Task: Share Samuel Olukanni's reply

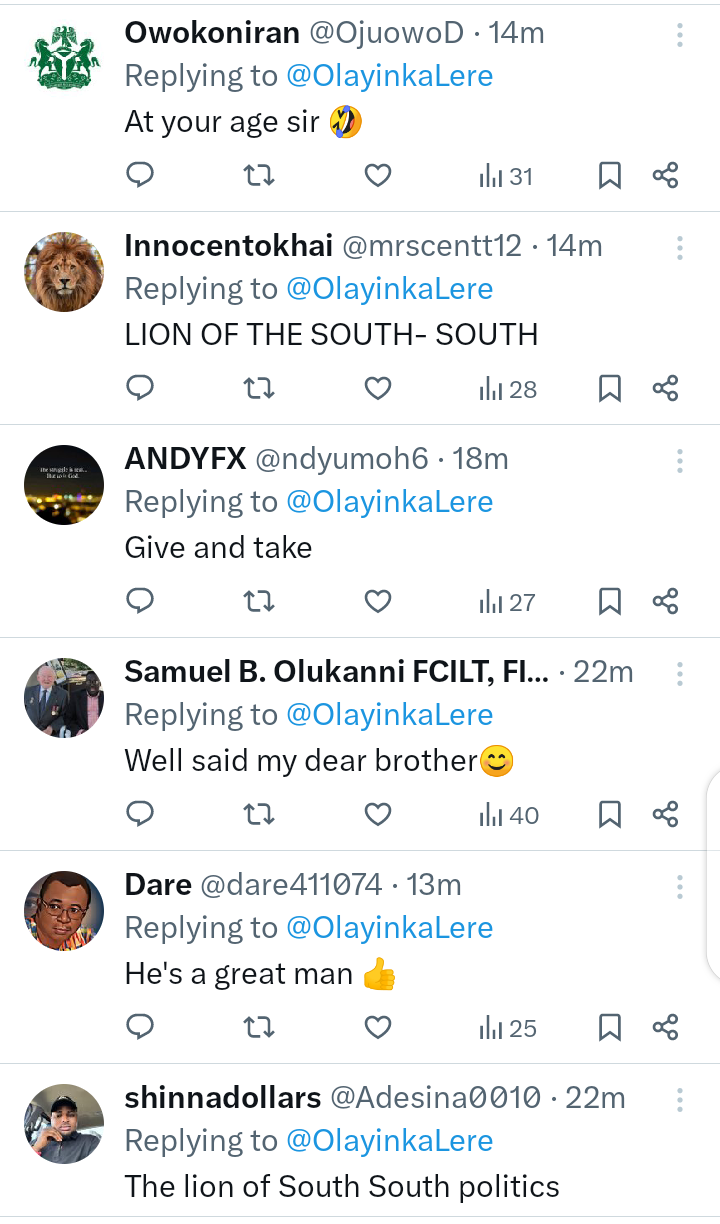Action: pyautogui.click(x=667, y=814)
